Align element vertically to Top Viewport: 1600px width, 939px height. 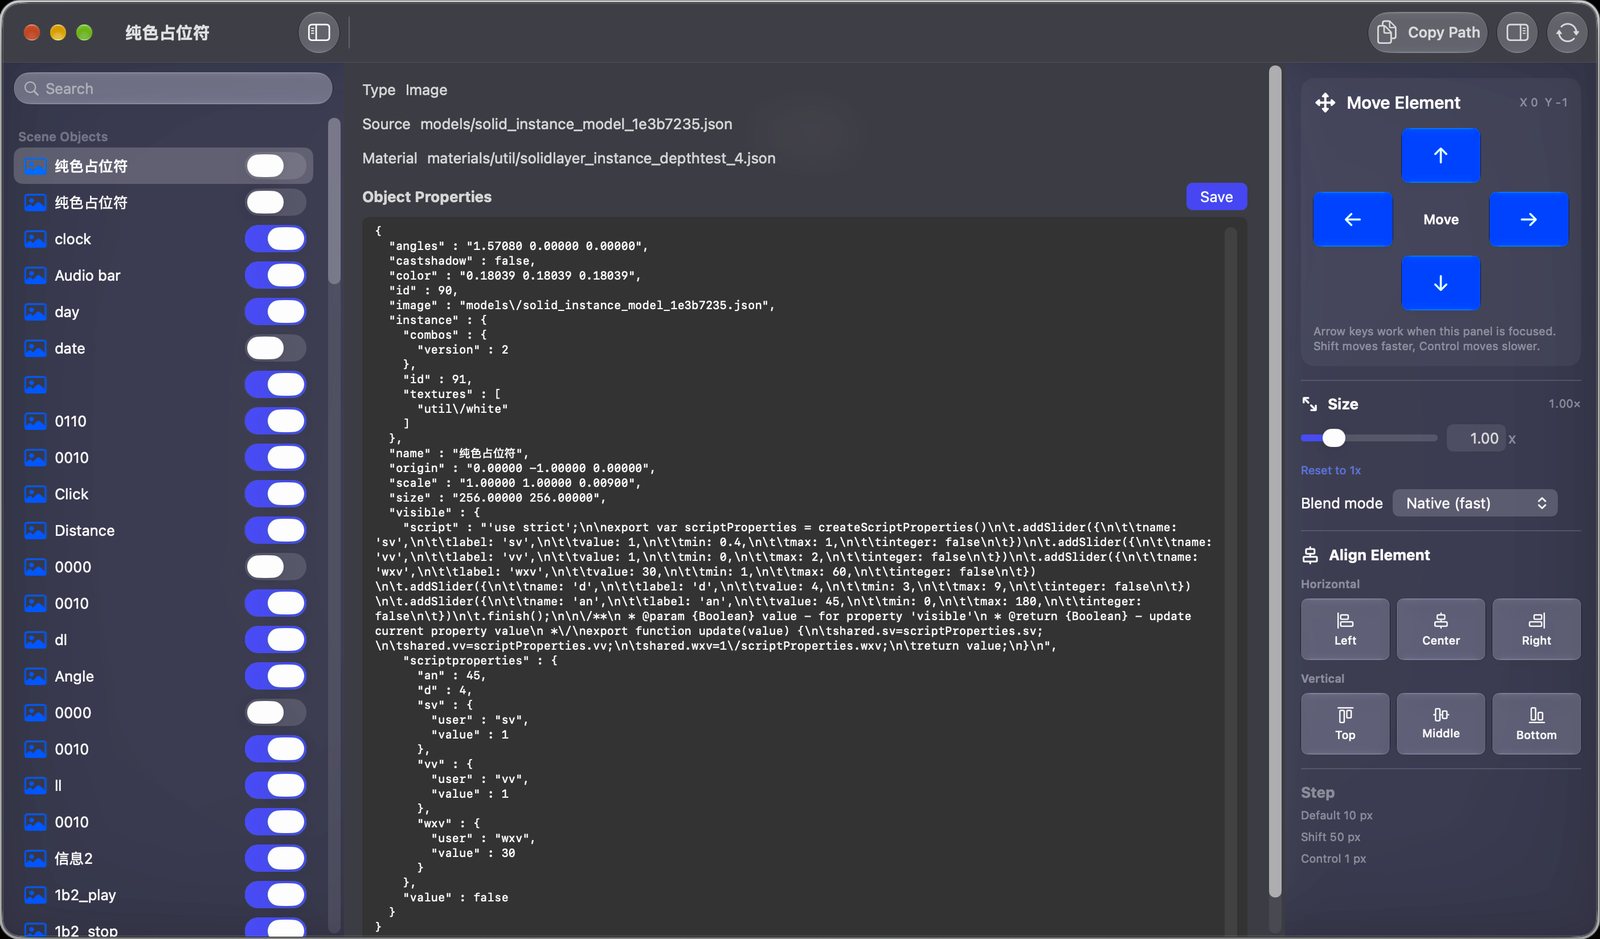[x=1345, y=723]
